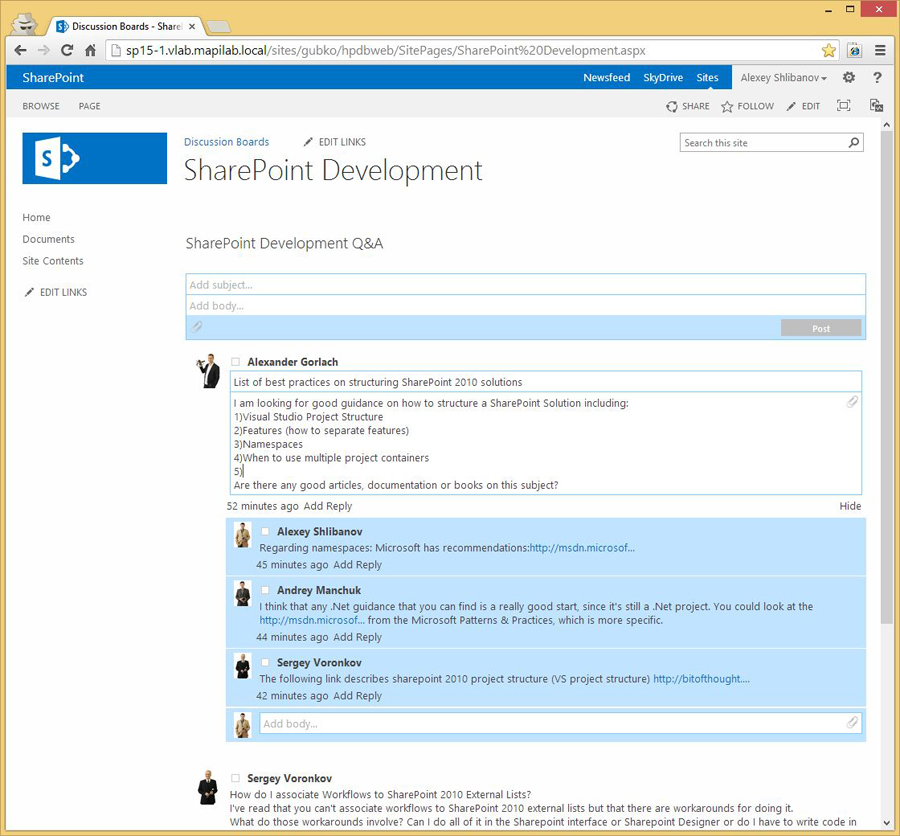Click Add Reply under 42 minutes ago
Screen dimensions: 900x836
(x=358, y=695)
